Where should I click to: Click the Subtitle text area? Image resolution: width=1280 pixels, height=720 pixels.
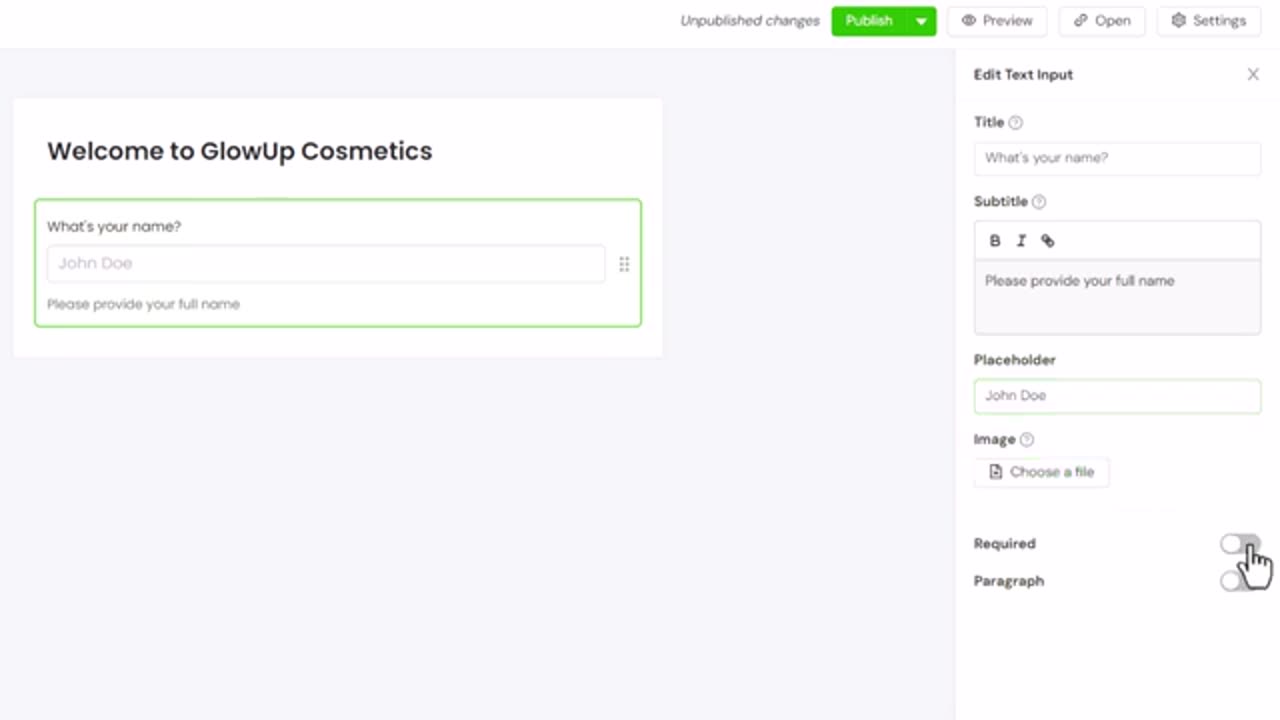1117,297
